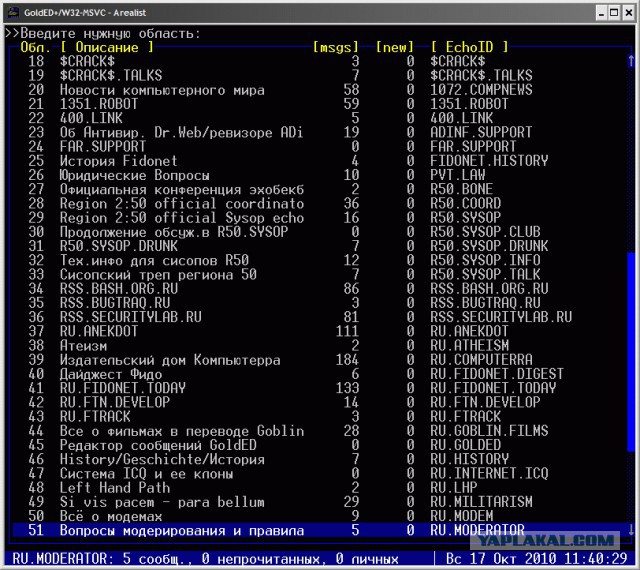Select area 36 RSS.SECURITYLAB.RU

(x=320, y=317)
